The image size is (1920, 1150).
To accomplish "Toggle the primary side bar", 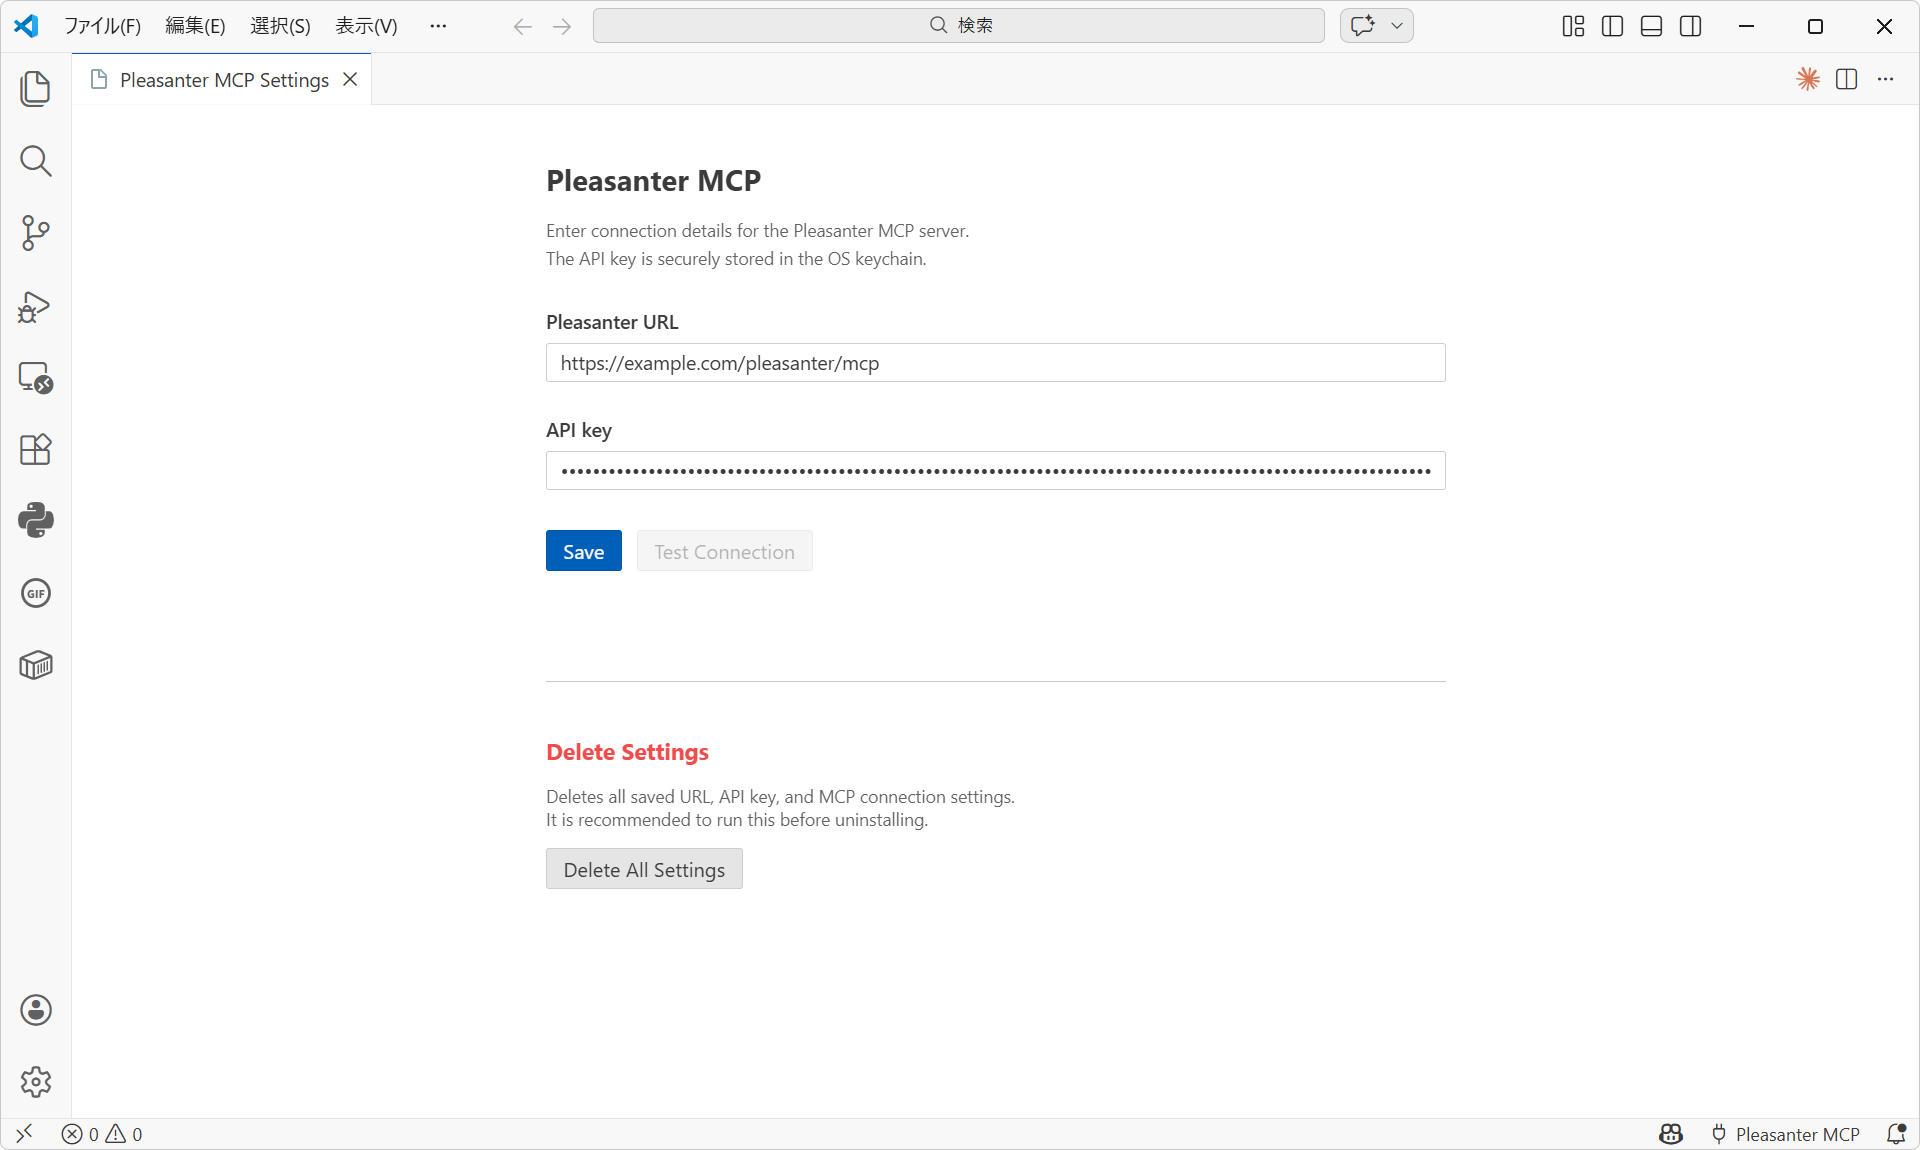I will [1612, 26].
